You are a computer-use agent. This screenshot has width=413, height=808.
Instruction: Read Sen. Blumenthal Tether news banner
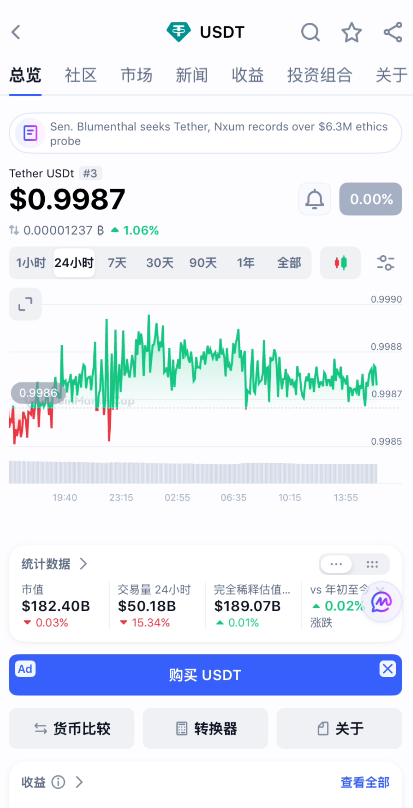205,134
